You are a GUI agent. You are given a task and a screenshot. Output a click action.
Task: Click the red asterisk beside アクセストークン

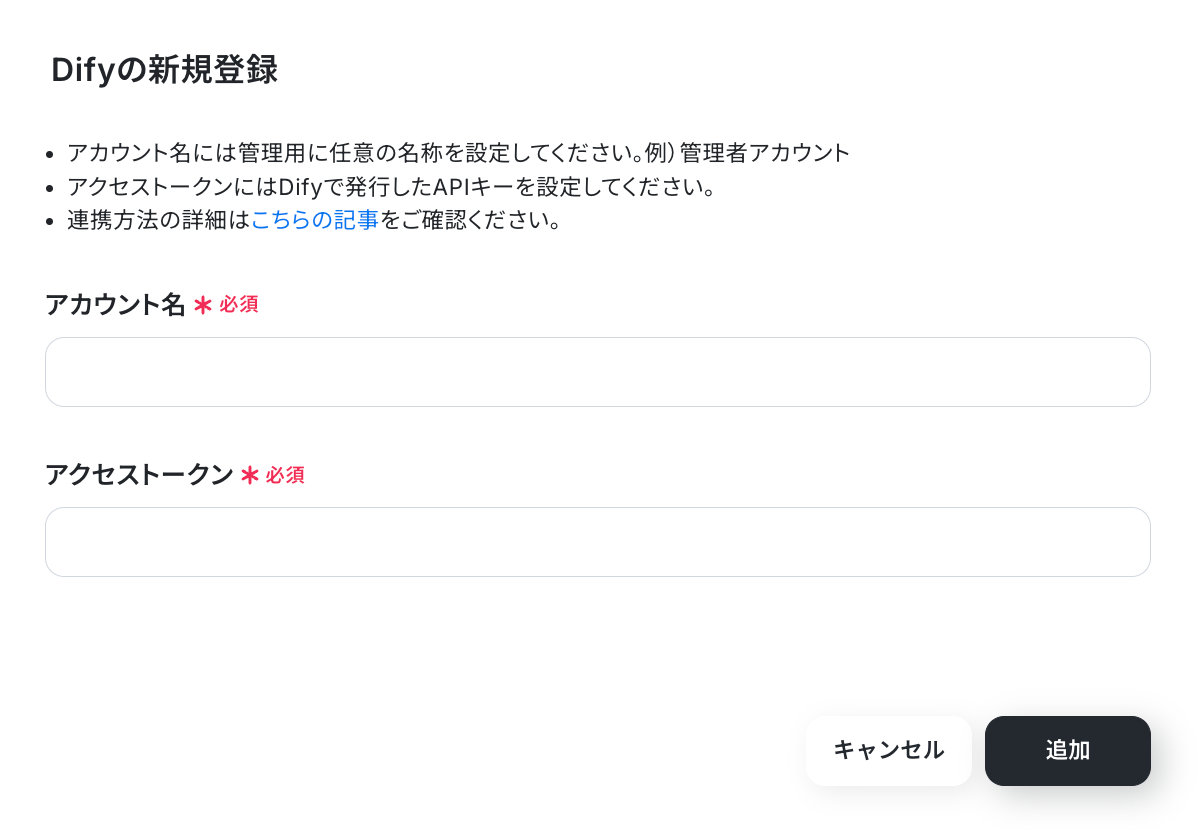pos(249,475)
